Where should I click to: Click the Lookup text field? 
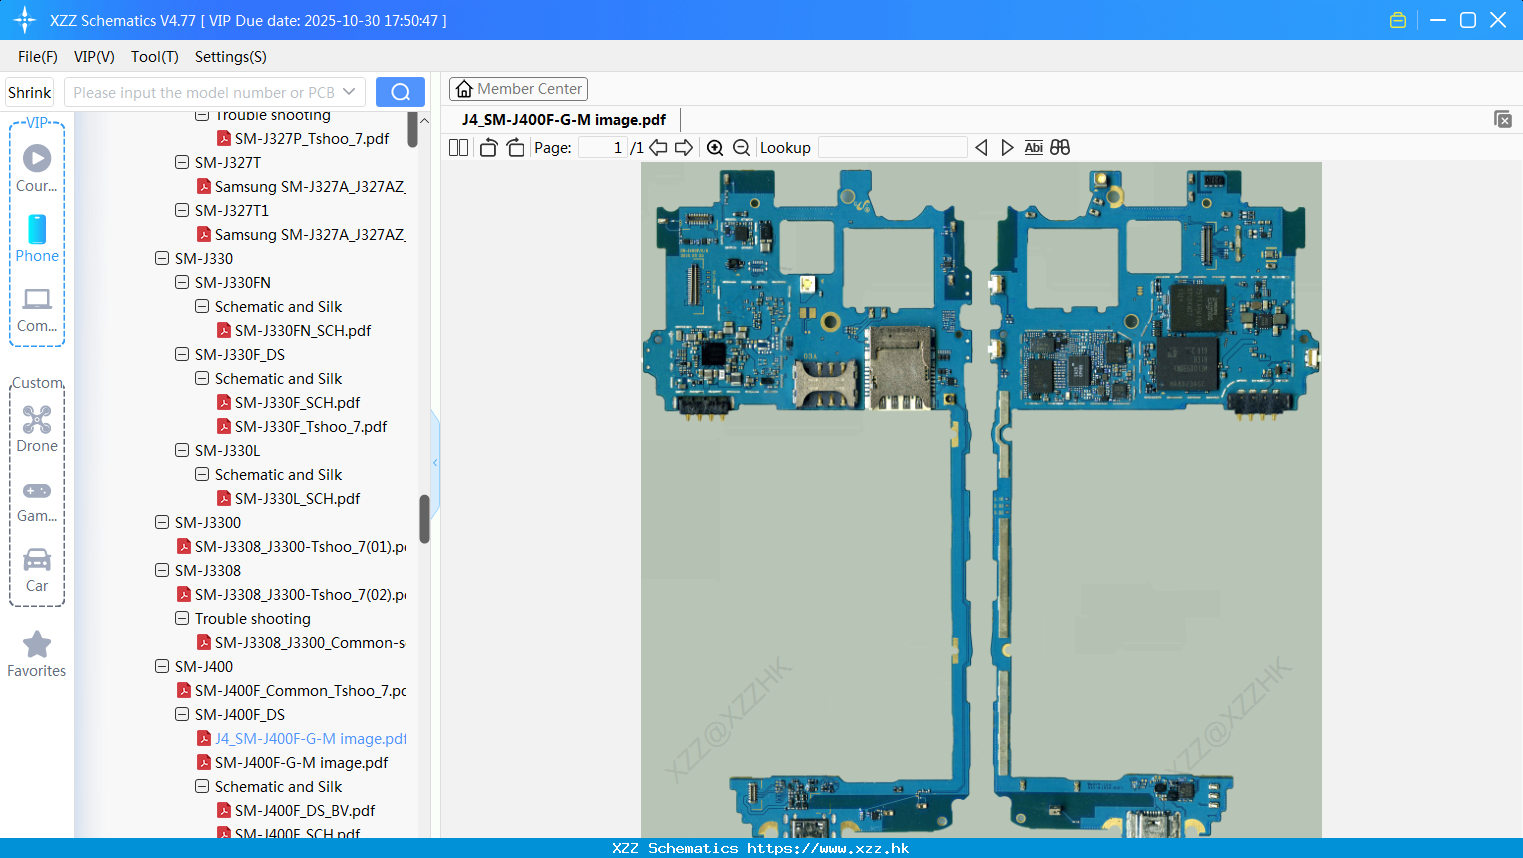point(893,148)
